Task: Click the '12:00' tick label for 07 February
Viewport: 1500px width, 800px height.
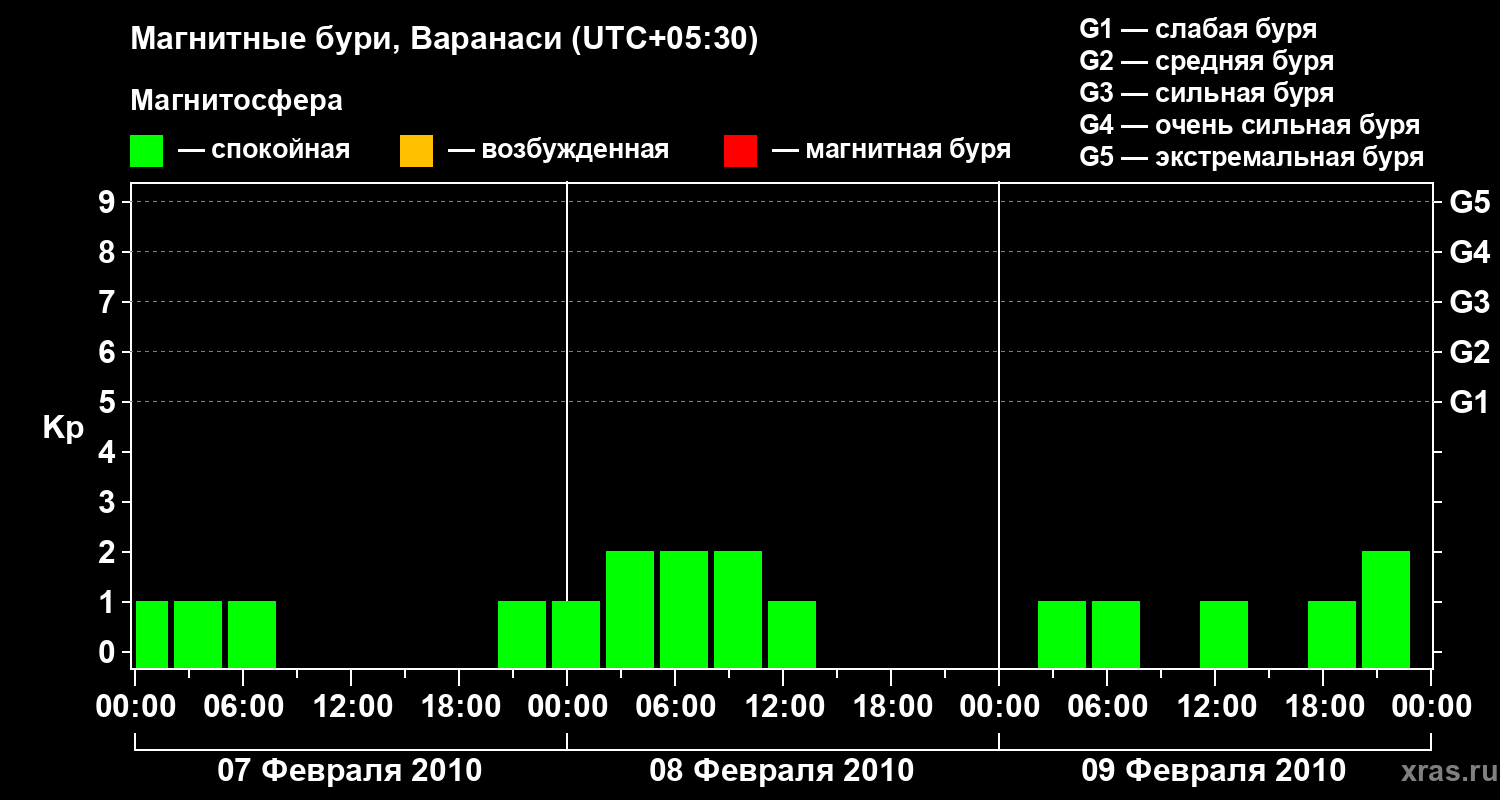Action: (351, 706)
